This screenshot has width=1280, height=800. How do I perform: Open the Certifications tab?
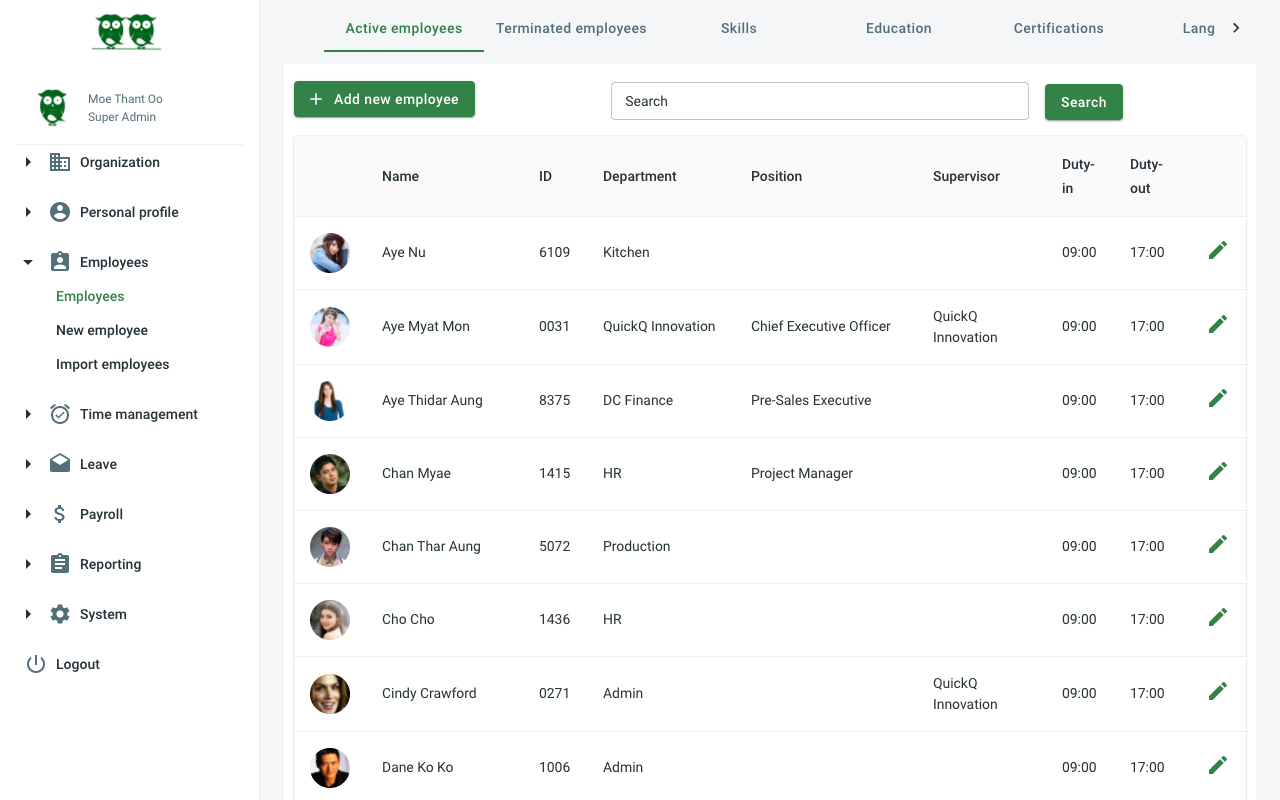tap(1058, 28)
